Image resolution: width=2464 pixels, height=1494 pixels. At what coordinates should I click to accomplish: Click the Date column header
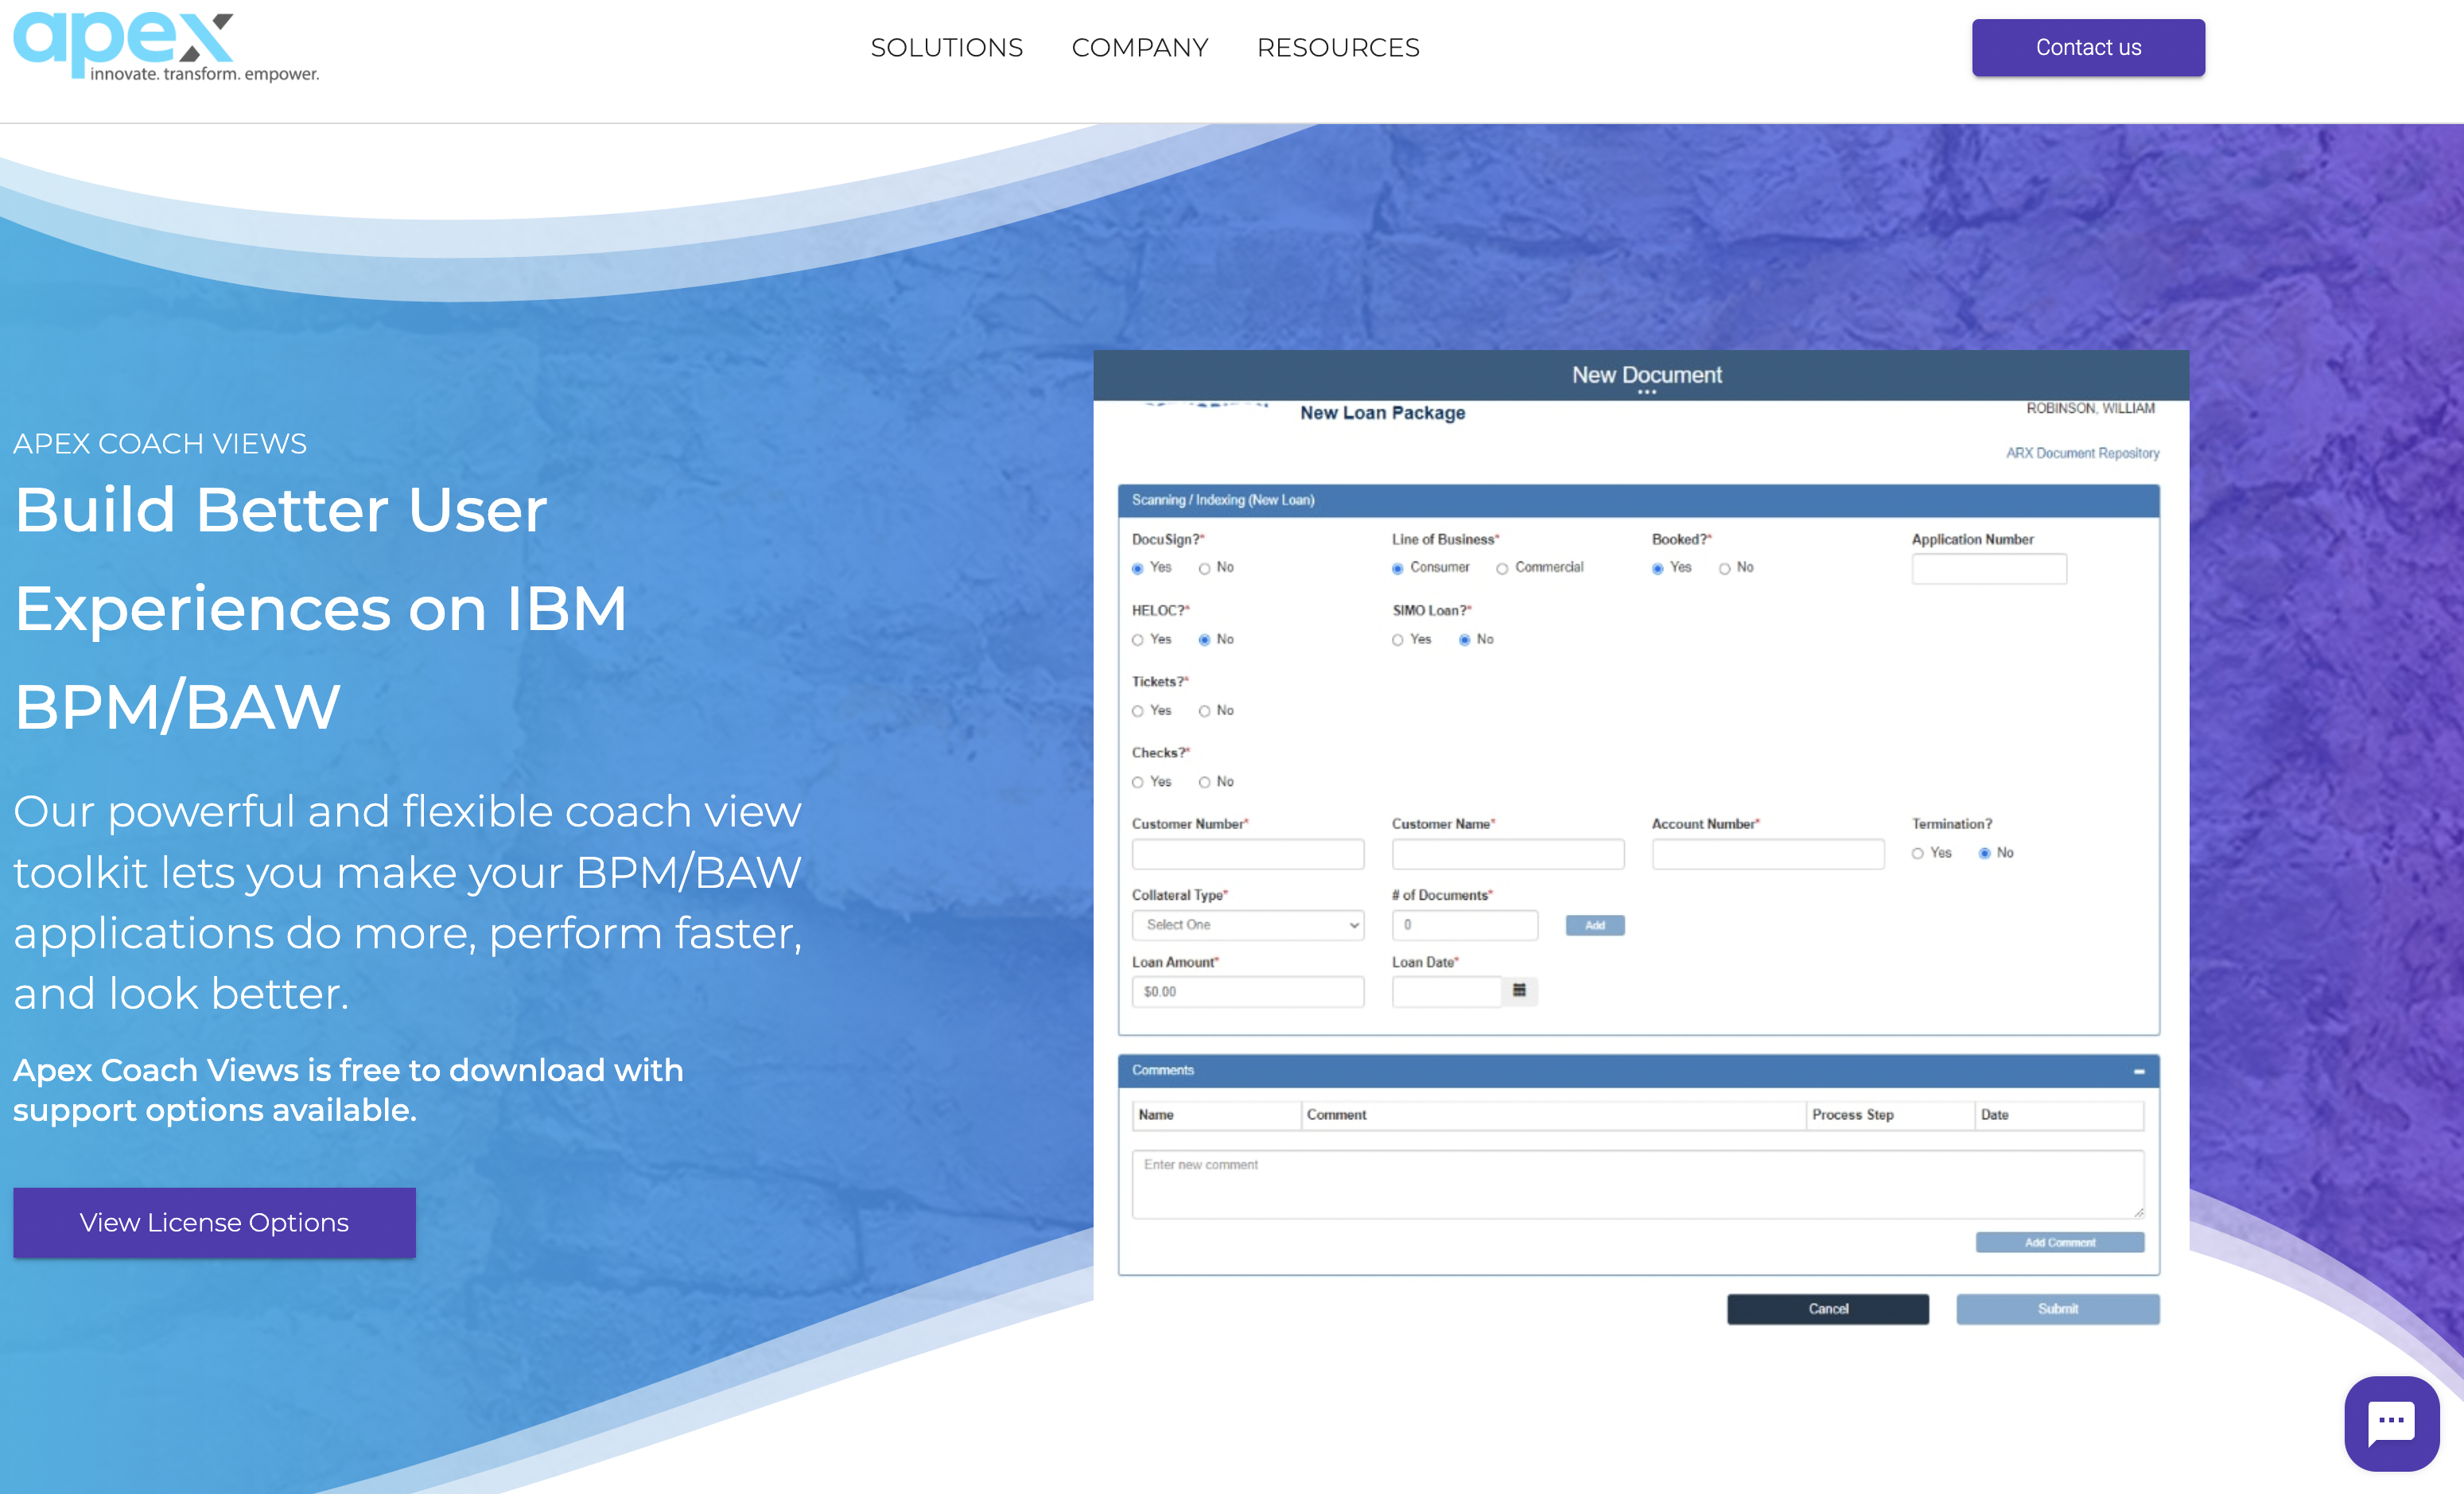(x=2059, y=1115)
